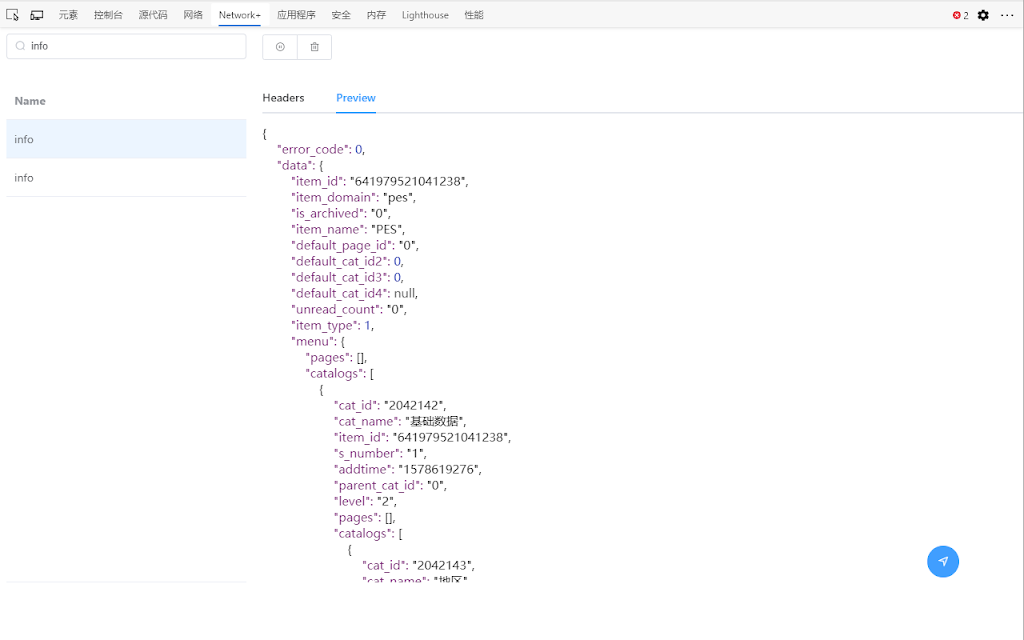The width and height of the screenshot is (1024, 640).
Task: Select the second info request row
Action: point(126,178)
